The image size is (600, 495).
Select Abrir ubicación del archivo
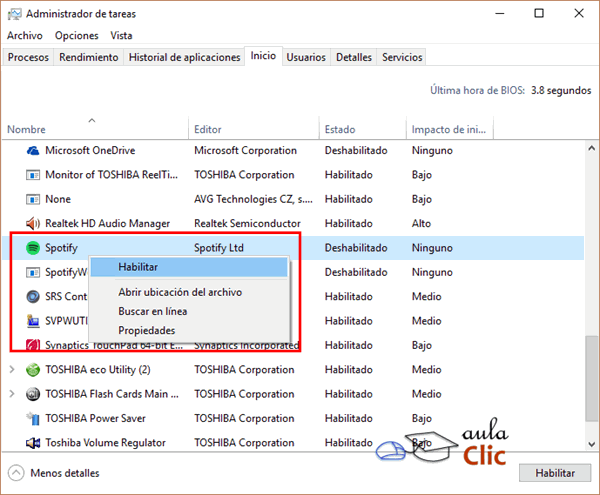point(179,292)
